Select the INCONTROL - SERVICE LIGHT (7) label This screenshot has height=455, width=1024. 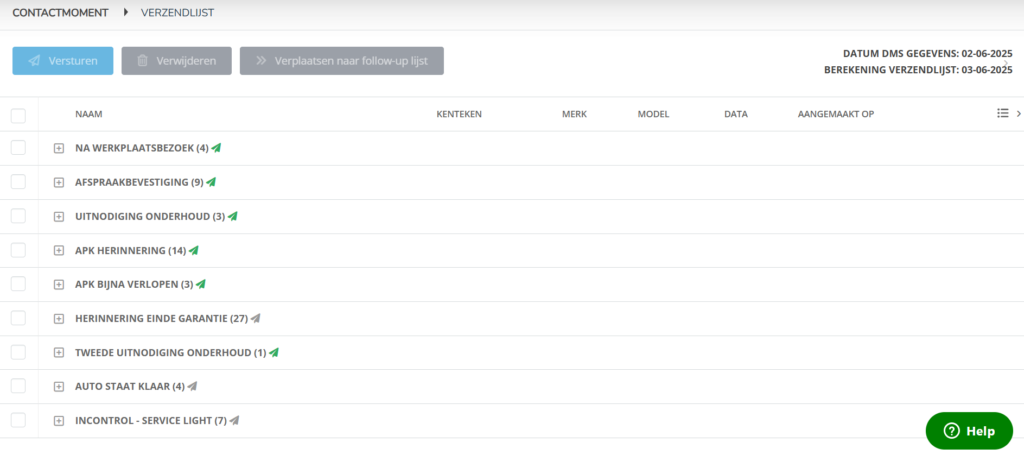pyautogui.click(x=151, y=420)
